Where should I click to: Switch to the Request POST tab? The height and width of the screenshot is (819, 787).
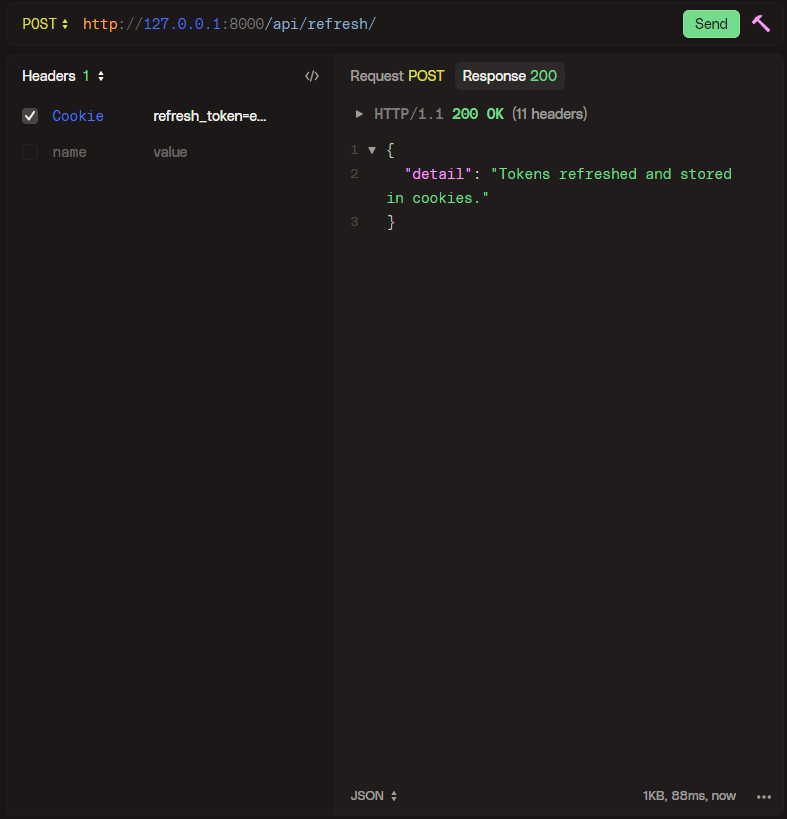[397, 76]
